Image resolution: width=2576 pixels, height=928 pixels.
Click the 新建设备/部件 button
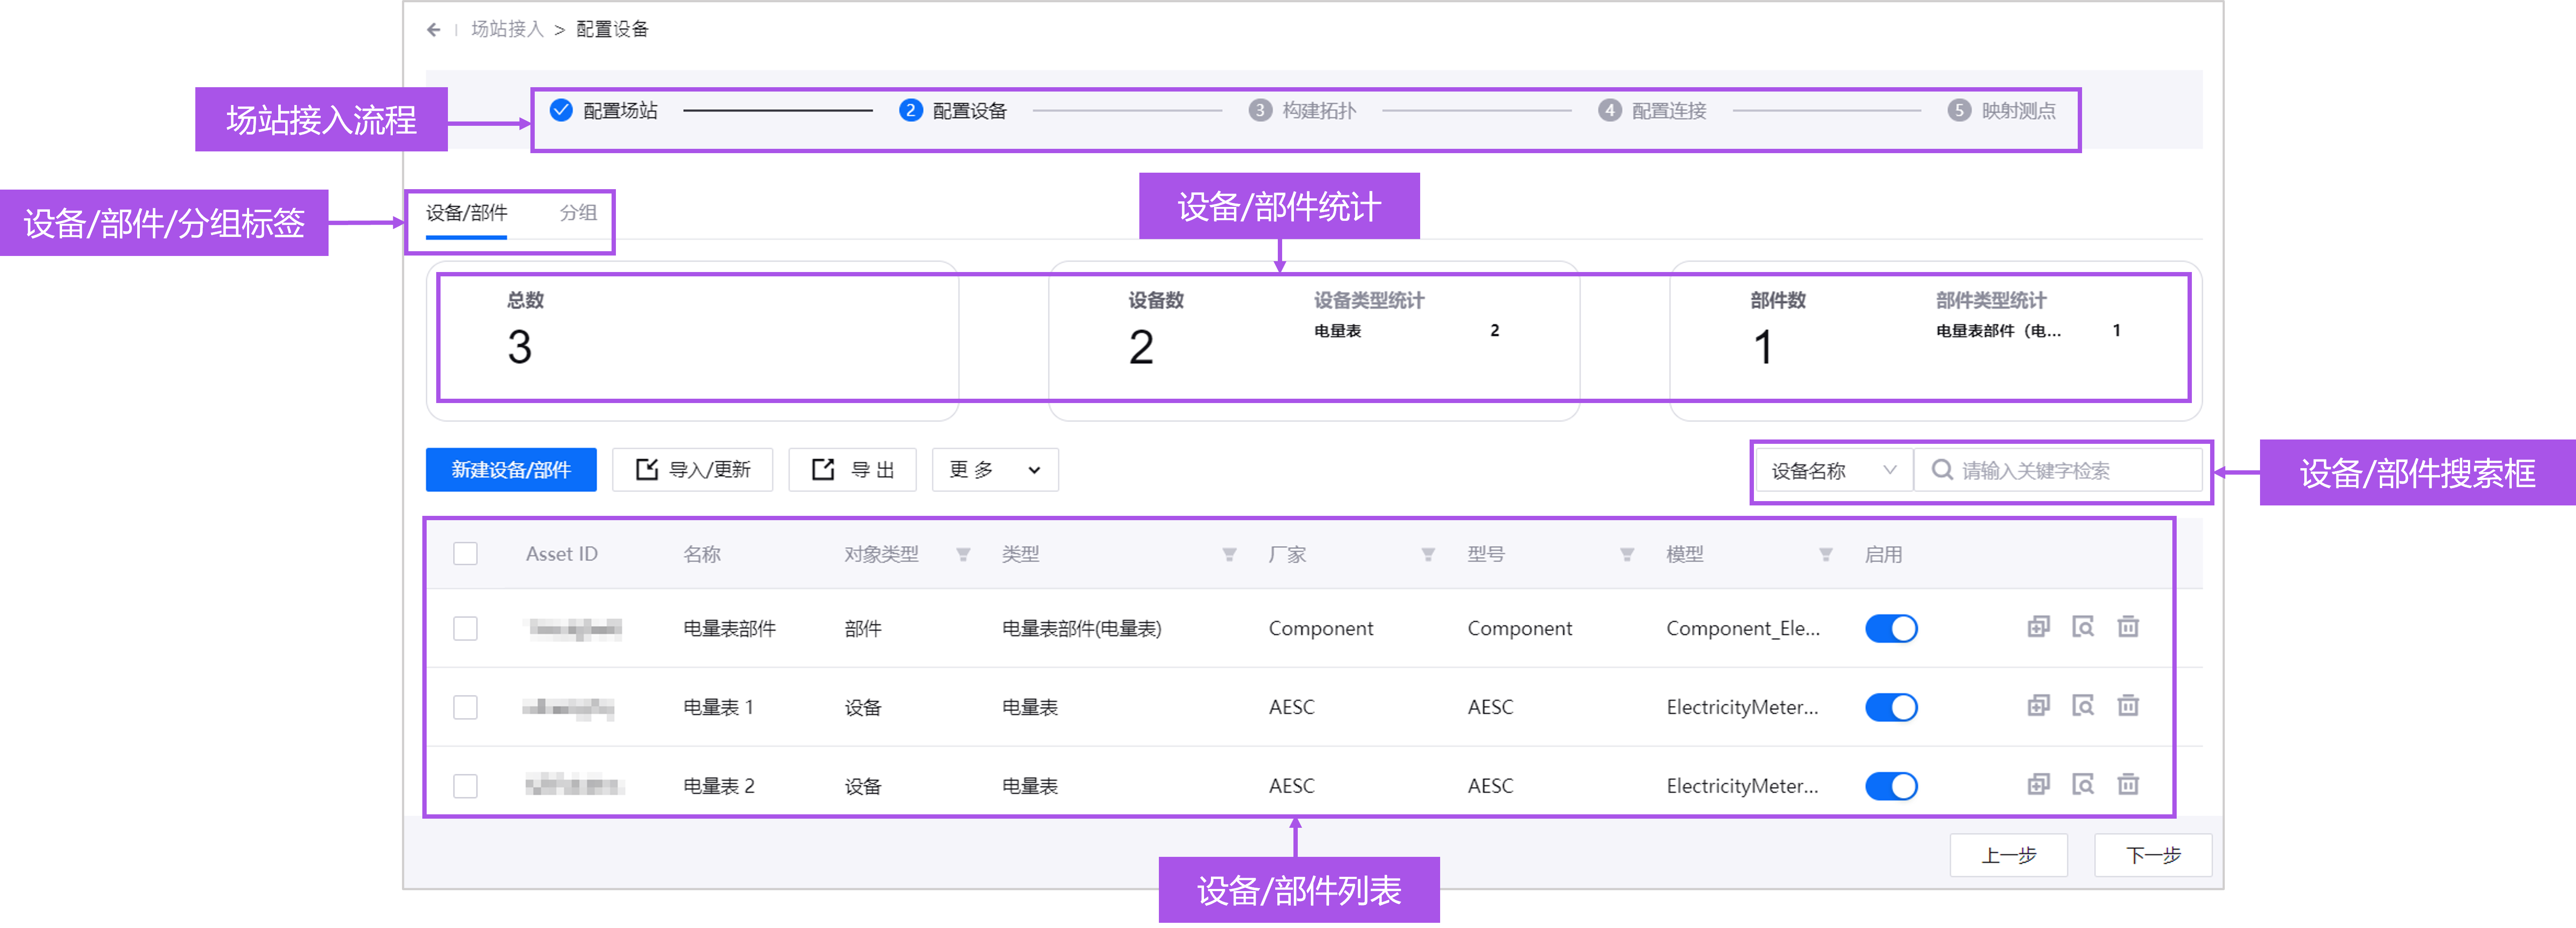[511, 470]
